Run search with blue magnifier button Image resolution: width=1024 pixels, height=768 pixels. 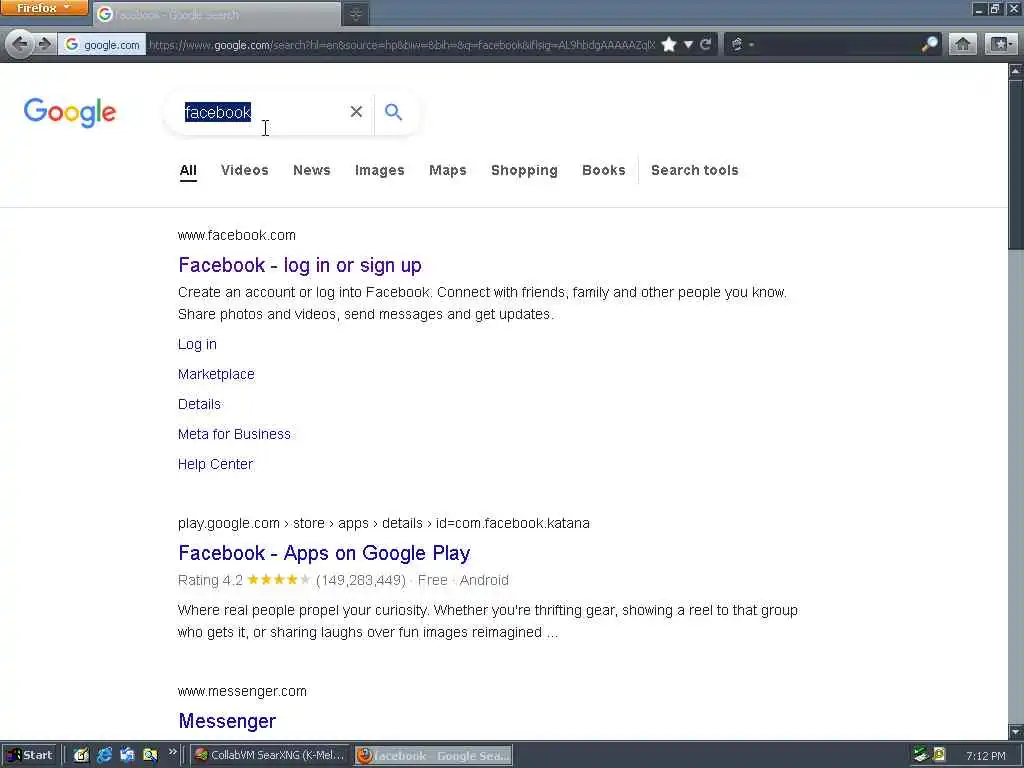393,112
